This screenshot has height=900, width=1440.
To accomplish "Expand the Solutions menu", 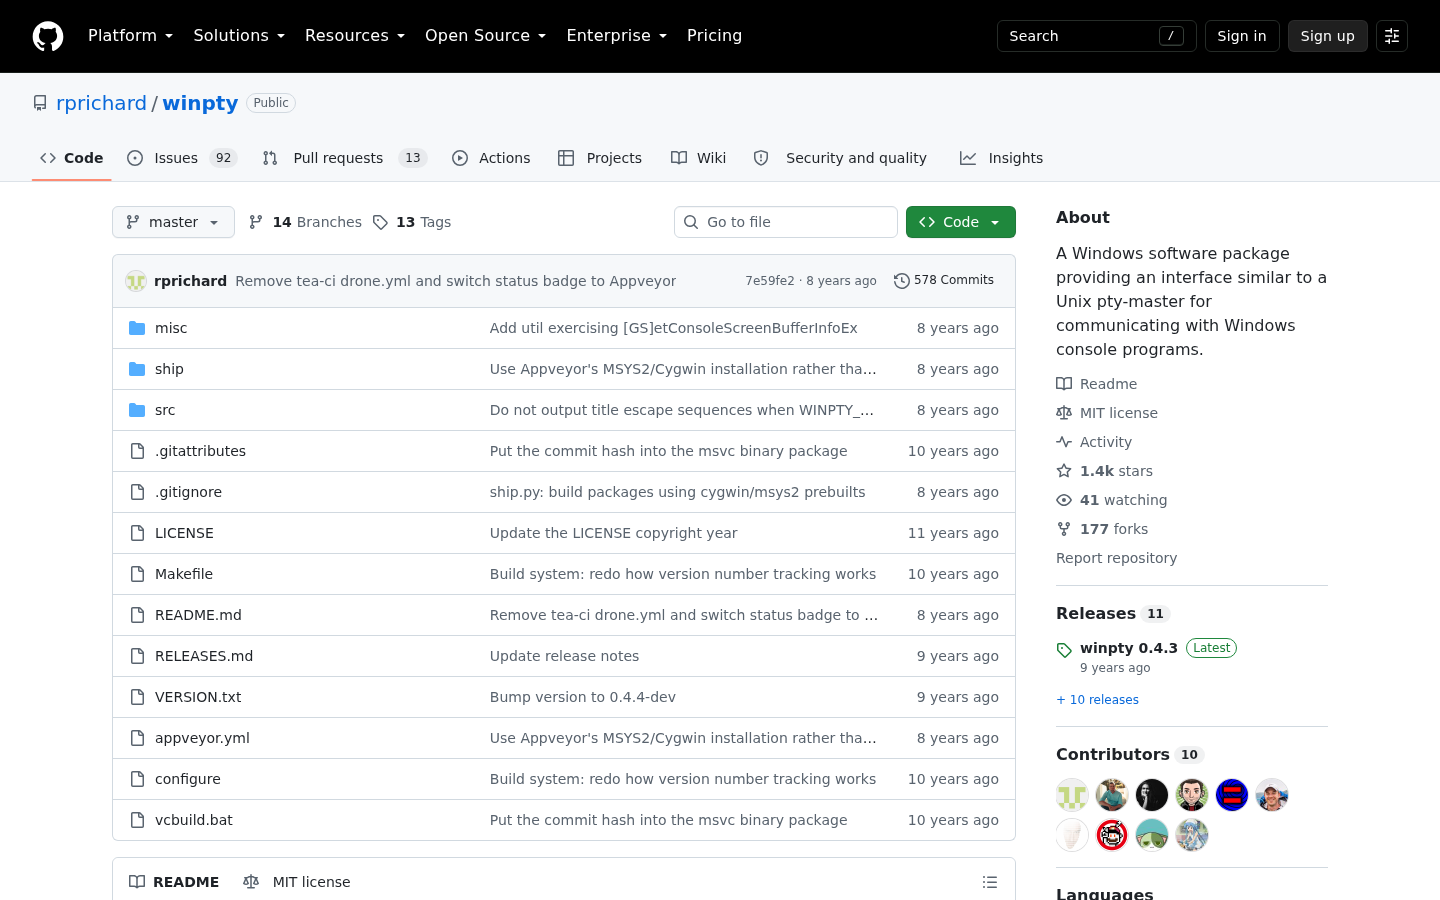I will click(239, 36).
